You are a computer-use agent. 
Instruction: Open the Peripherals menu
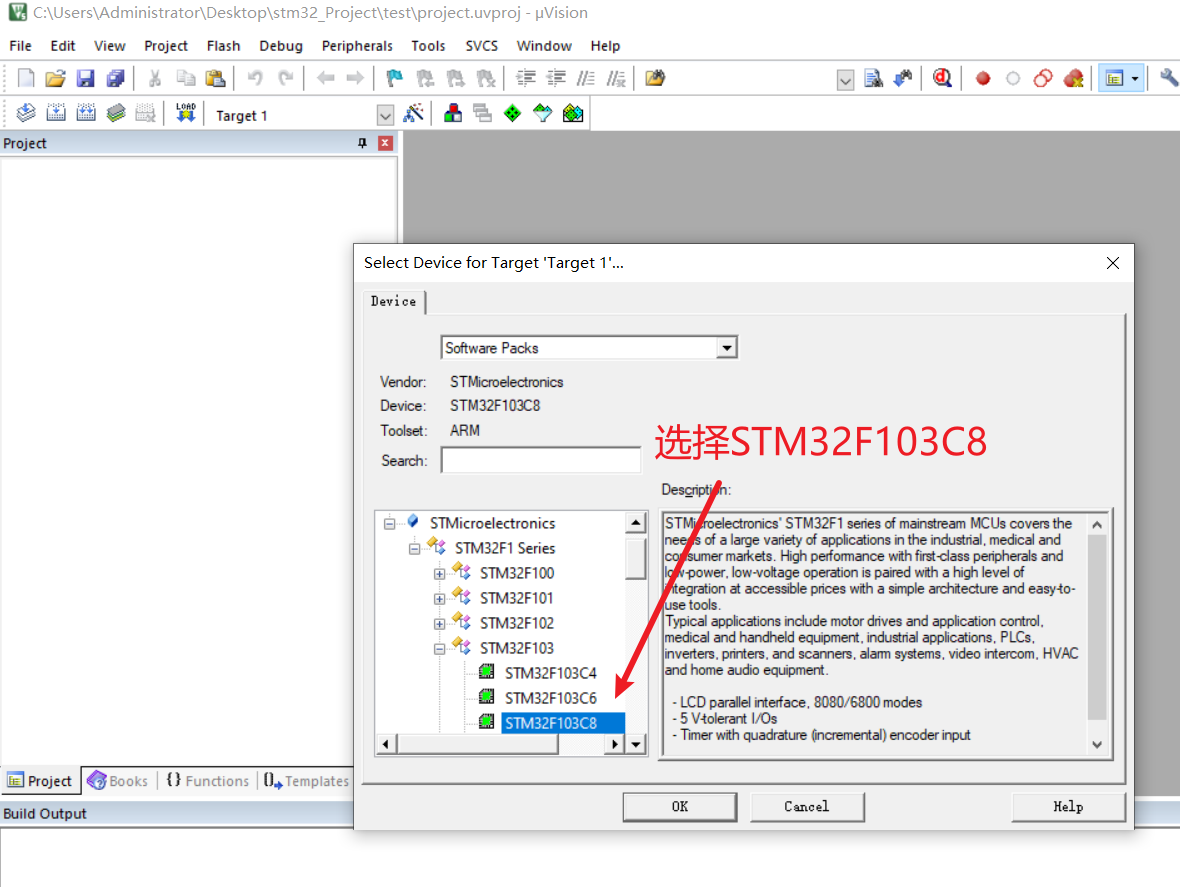(x=357, y=46)
